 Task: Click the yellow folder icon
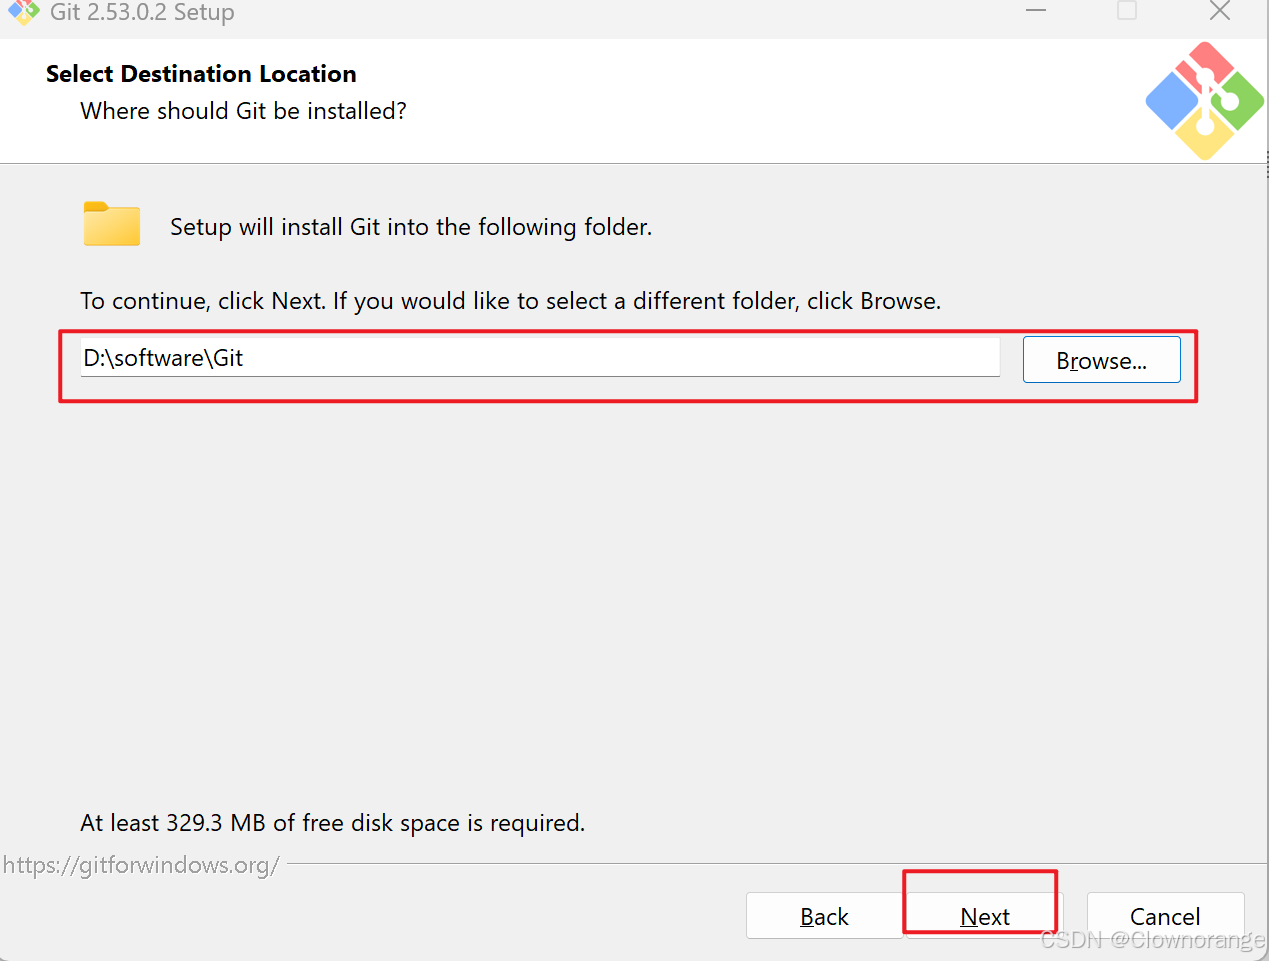click(112, 224)
